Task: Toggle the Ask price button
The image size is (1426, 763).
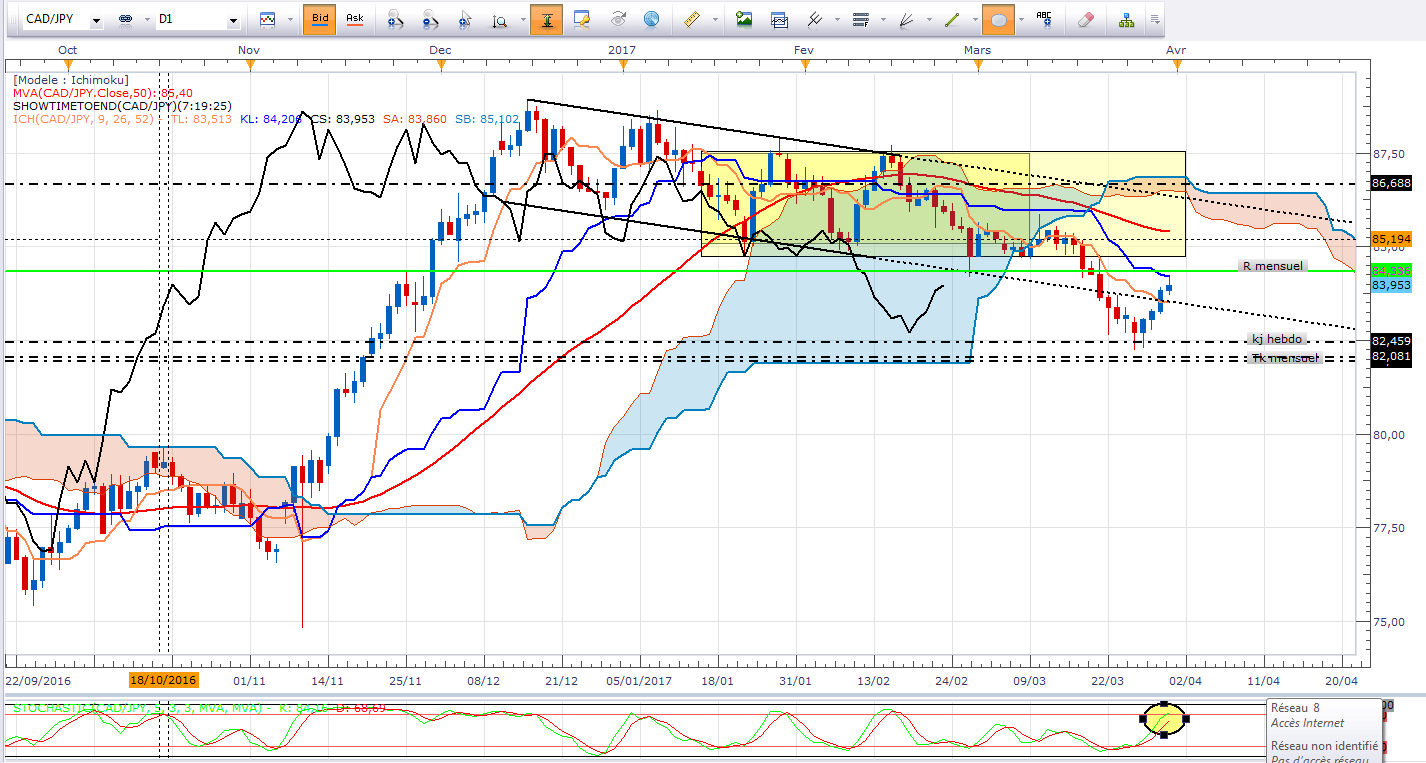Action: 355,19
